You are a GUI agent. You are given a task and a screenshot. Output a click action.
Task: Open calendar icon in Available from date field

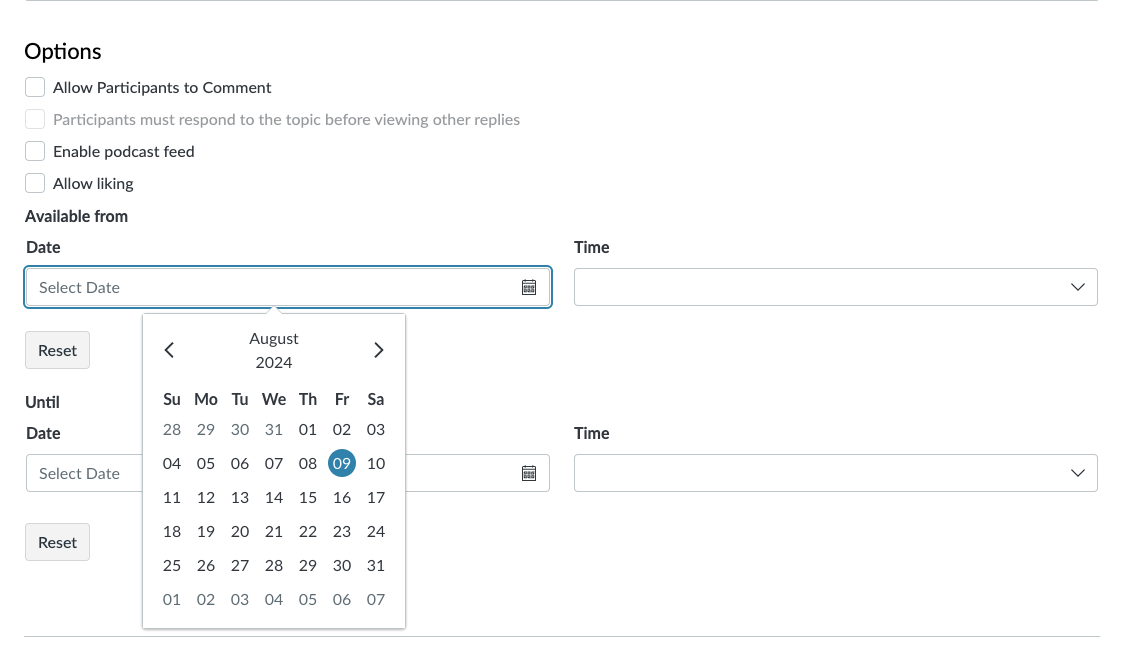pos(529,287)
